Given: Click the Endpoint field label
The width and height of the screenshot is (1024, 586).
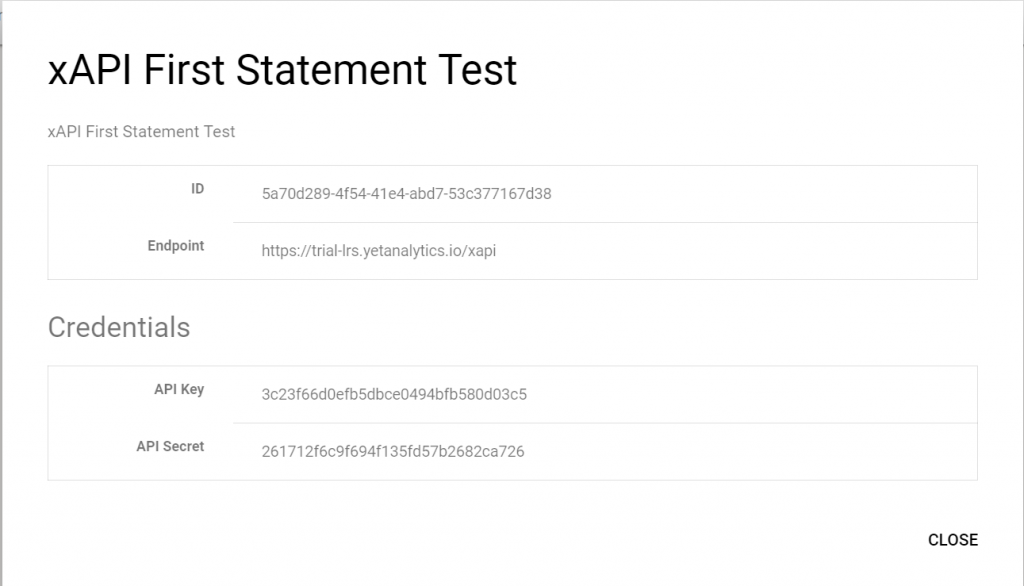Looking at the screenshot, I should pyautogui.click(x=176, y=245).
